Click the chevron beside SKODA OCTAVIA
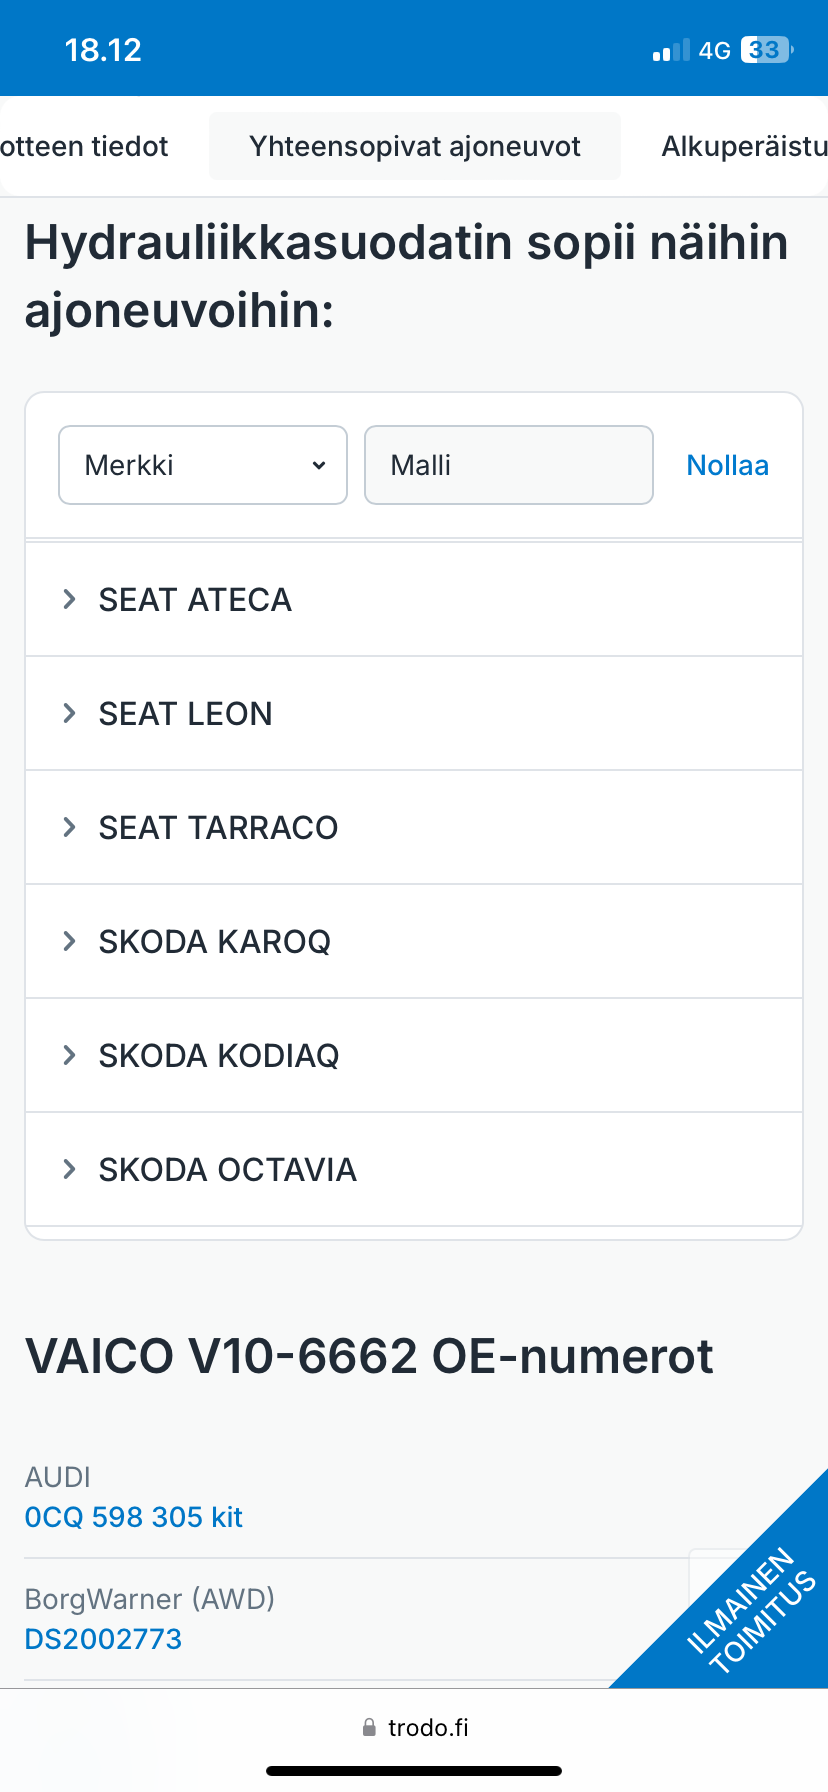Viewport: 828px width, 1792px height. point(69,1169)
